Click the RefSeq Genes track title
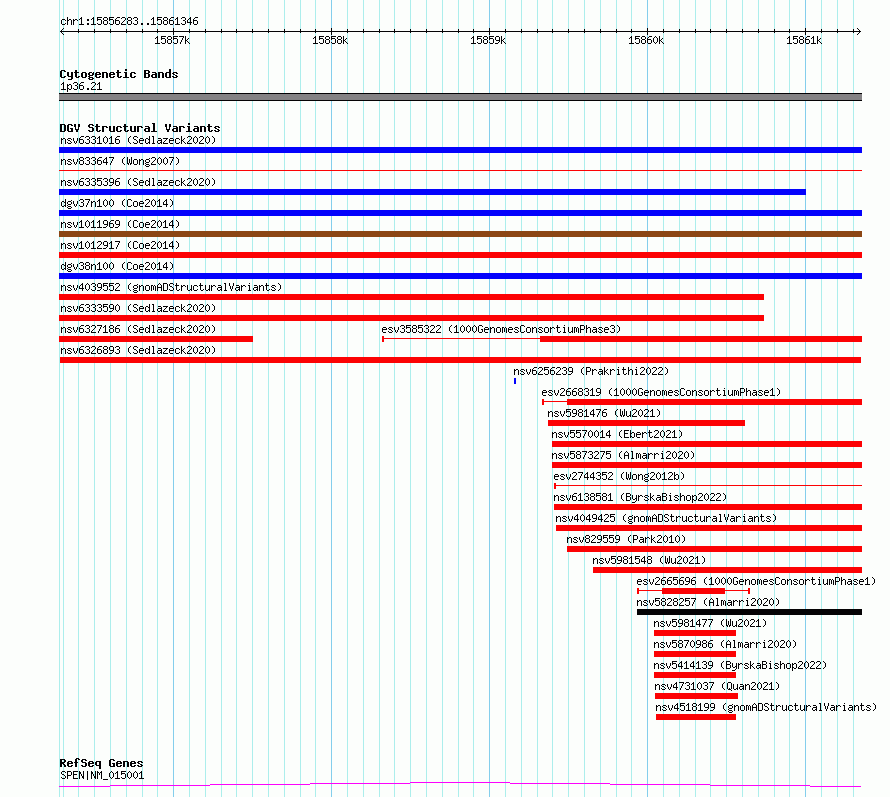The image size is (890, 797). (x=101, y=763)
